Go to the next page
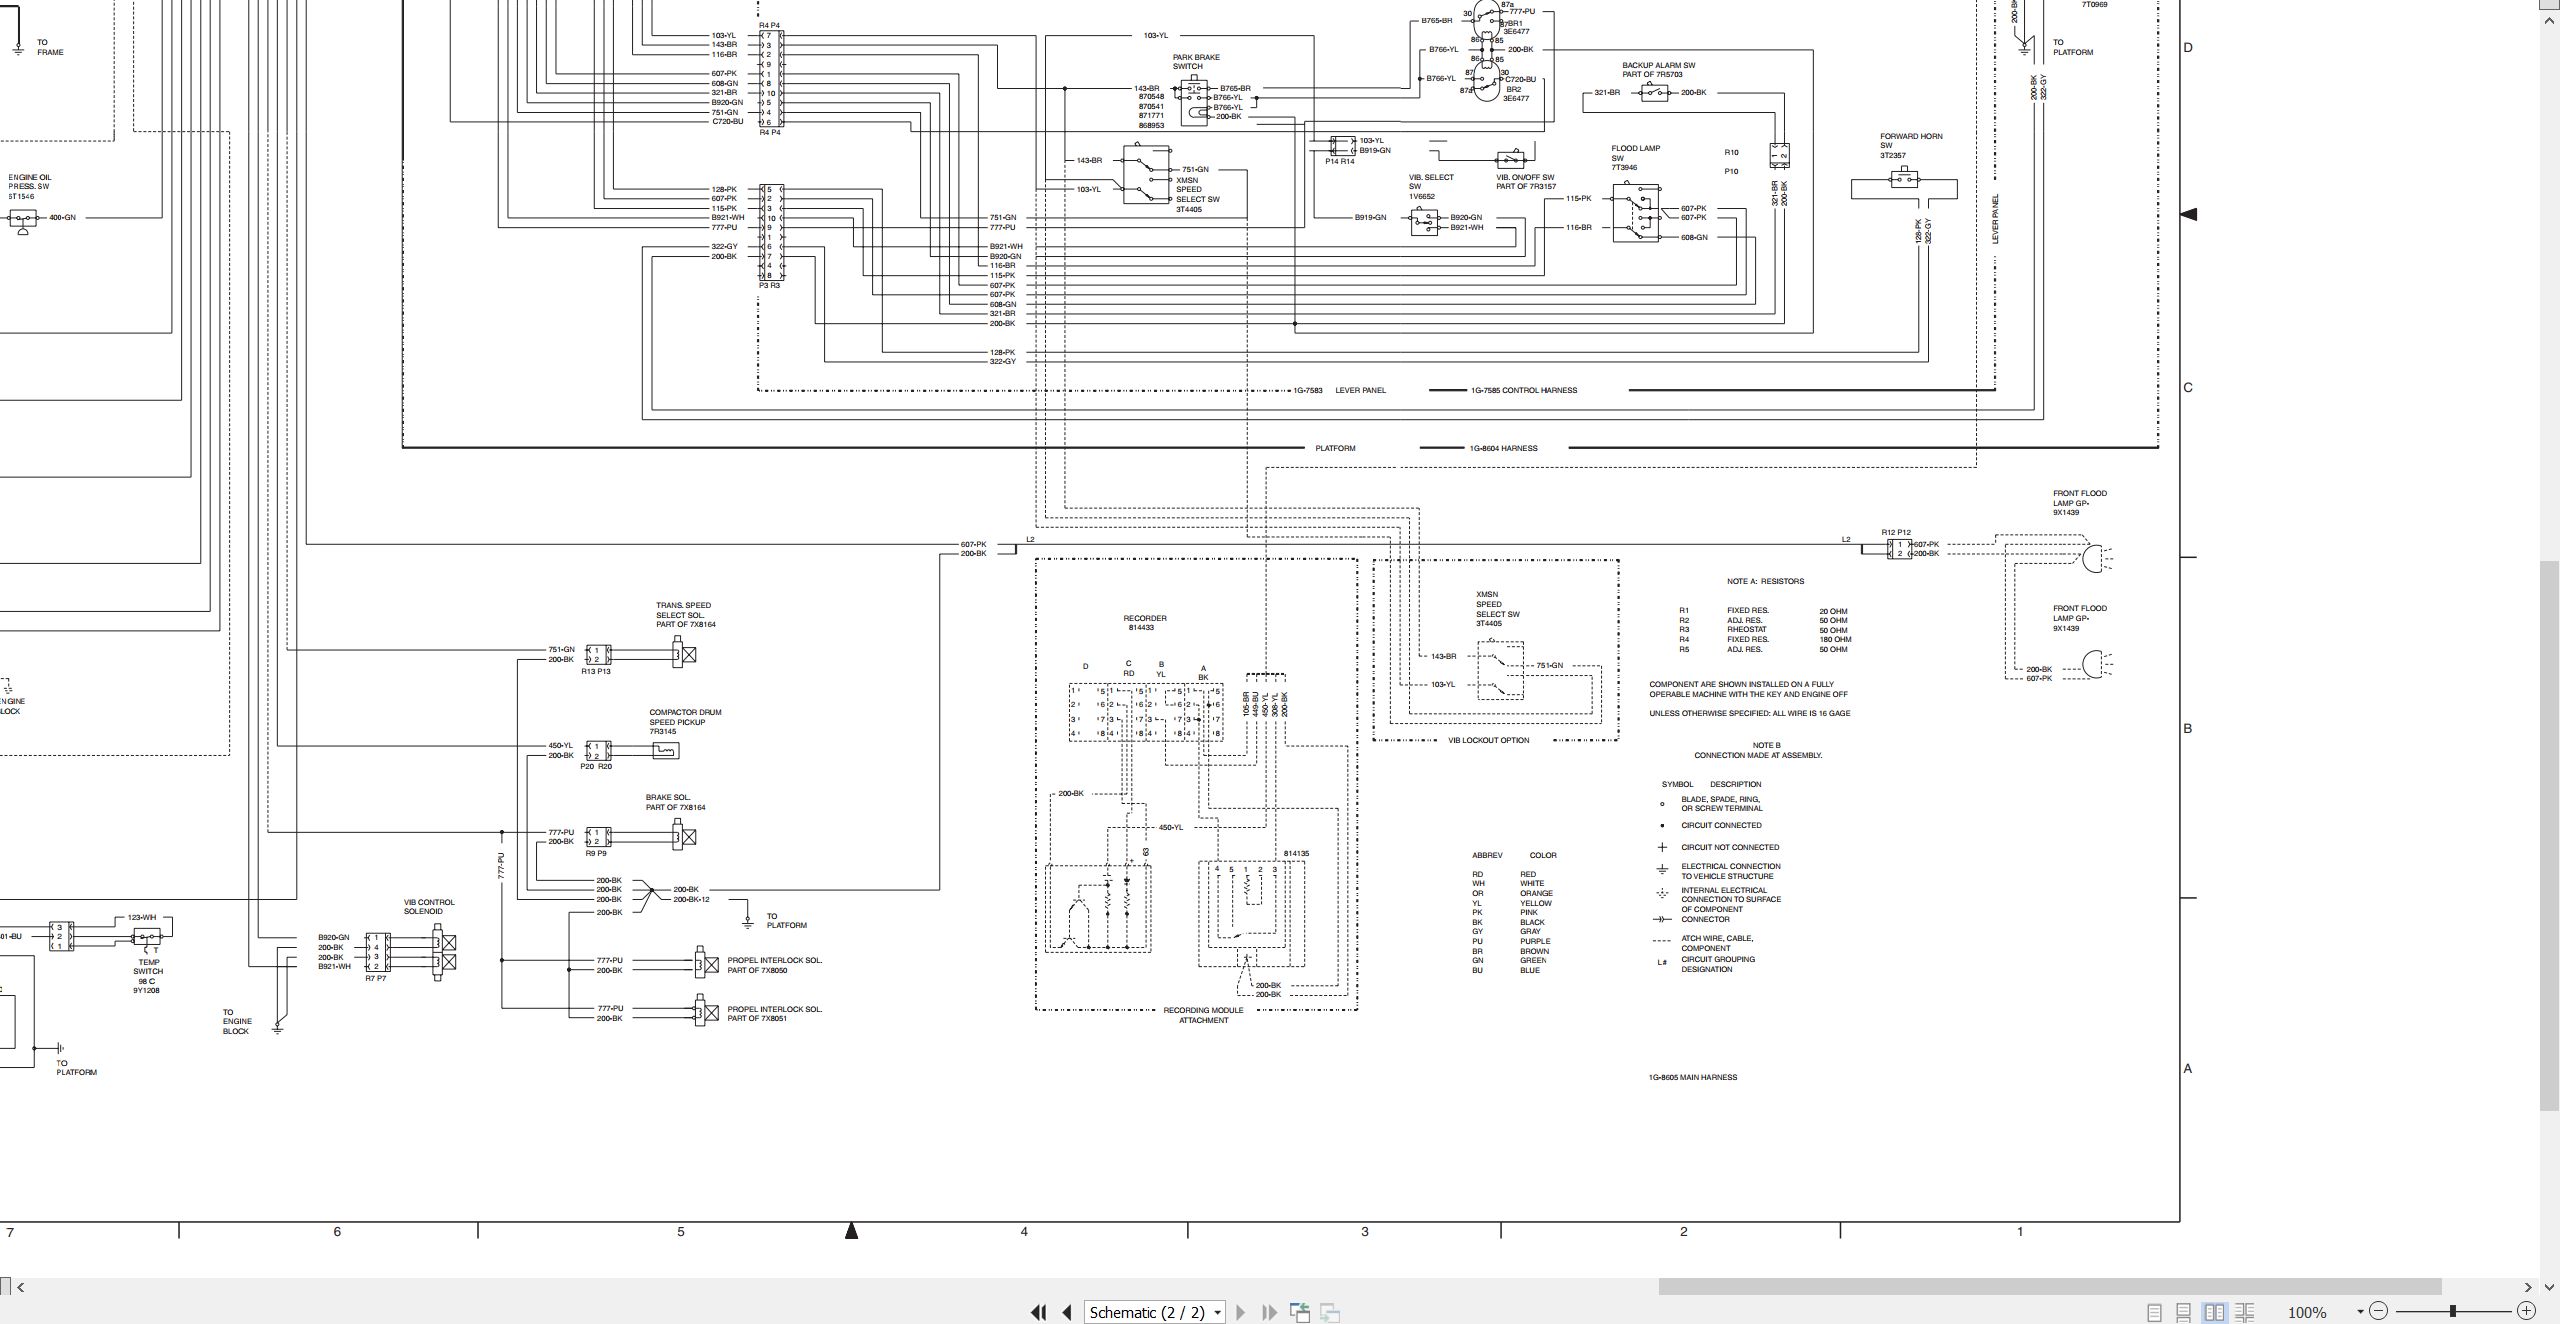This screenshot has width=2560, height=1324. [x=1241, y=1312]
